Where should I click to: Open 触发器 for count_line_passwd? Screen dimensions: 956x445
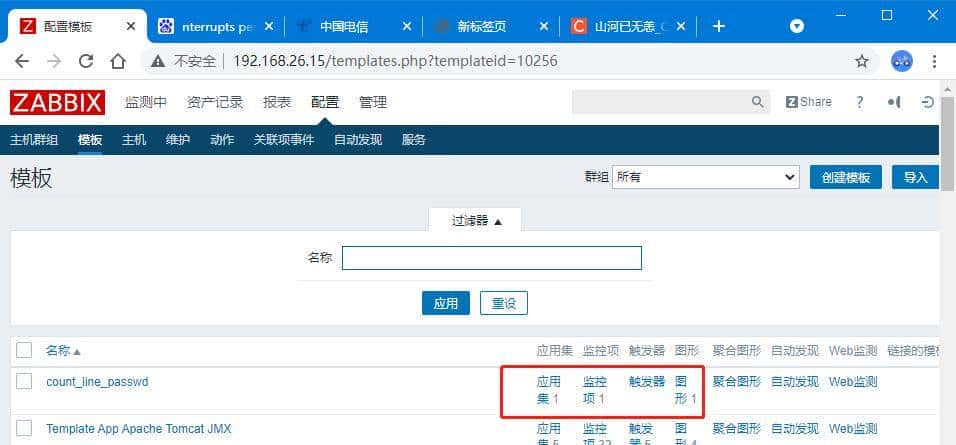tap(647, 382)
